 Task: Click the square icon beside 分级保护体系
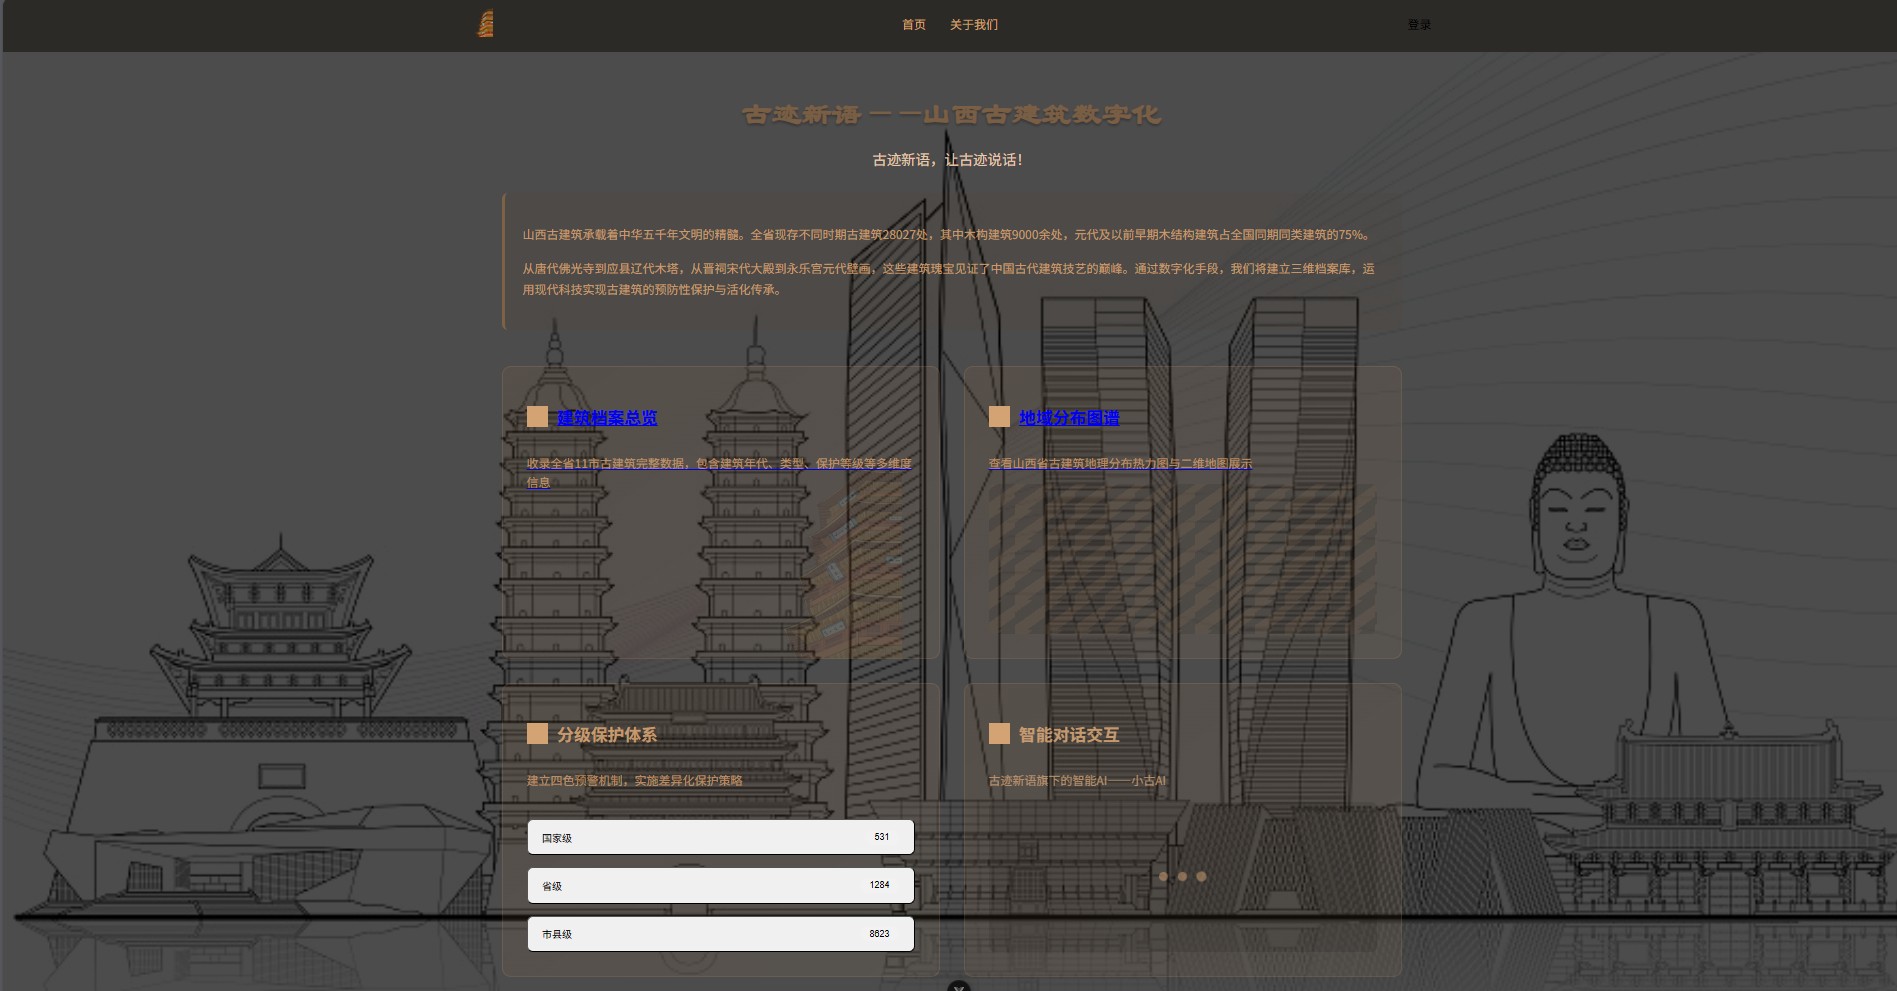pyautogui.click(x=537, y=734)
